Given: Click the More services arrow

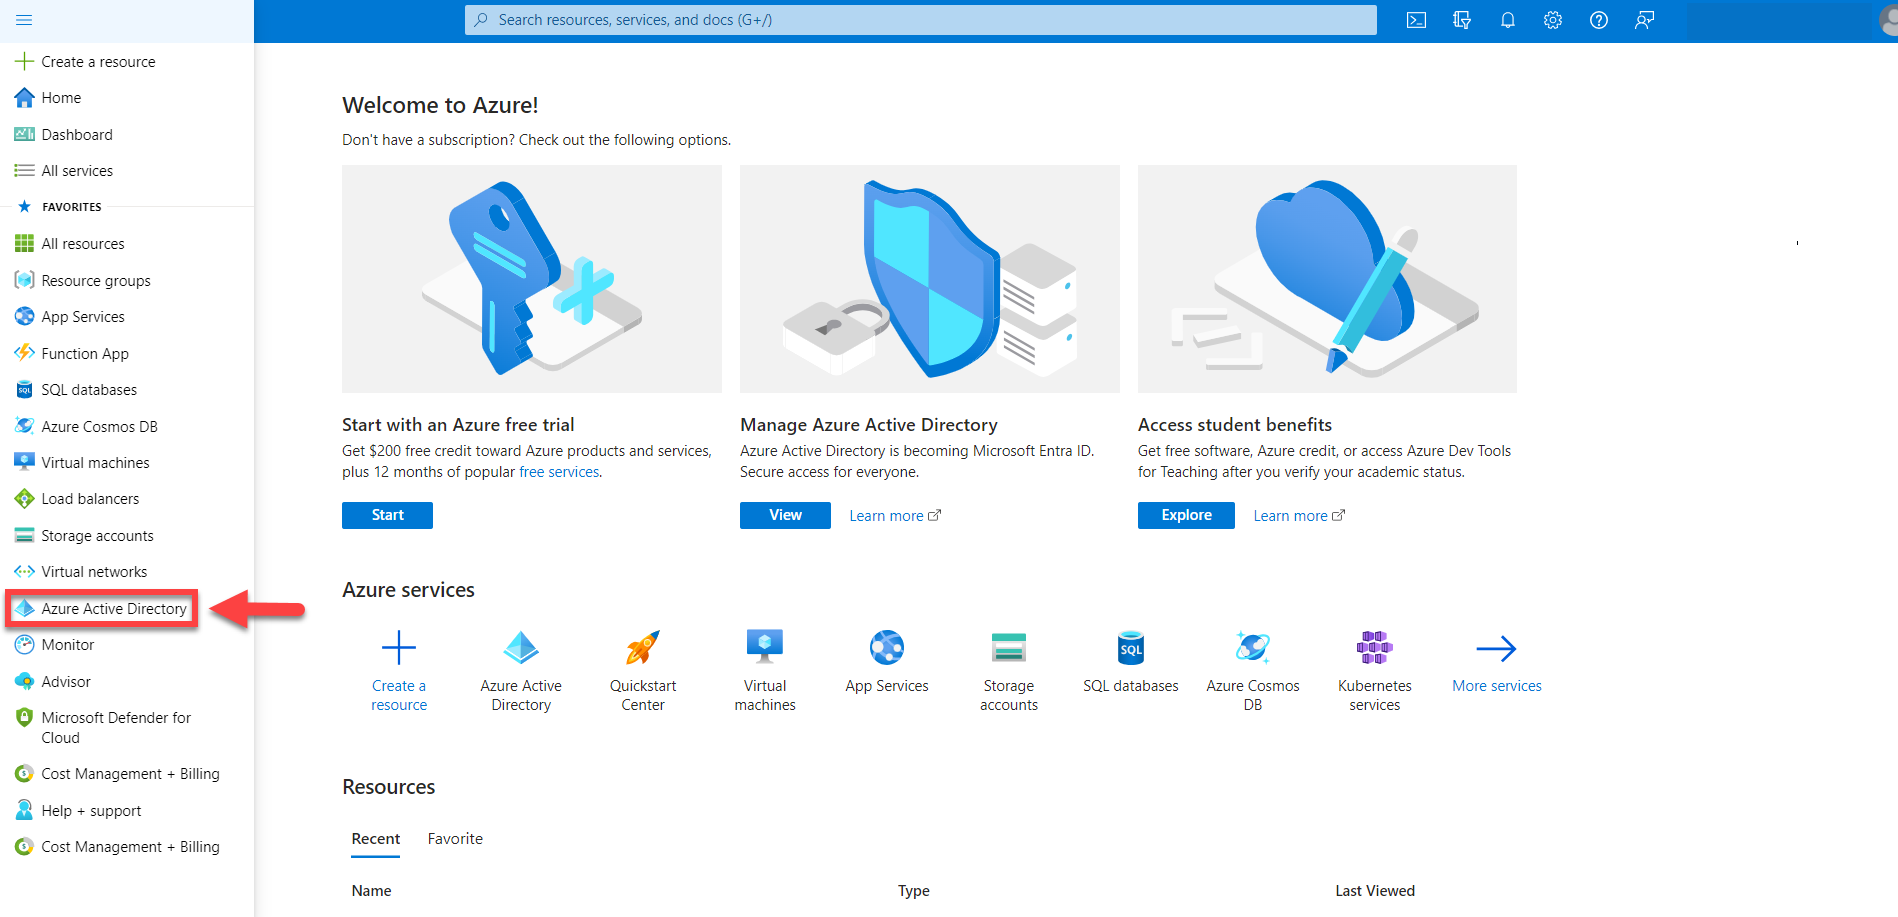Looking at the screenshot, I should 1497,662.
